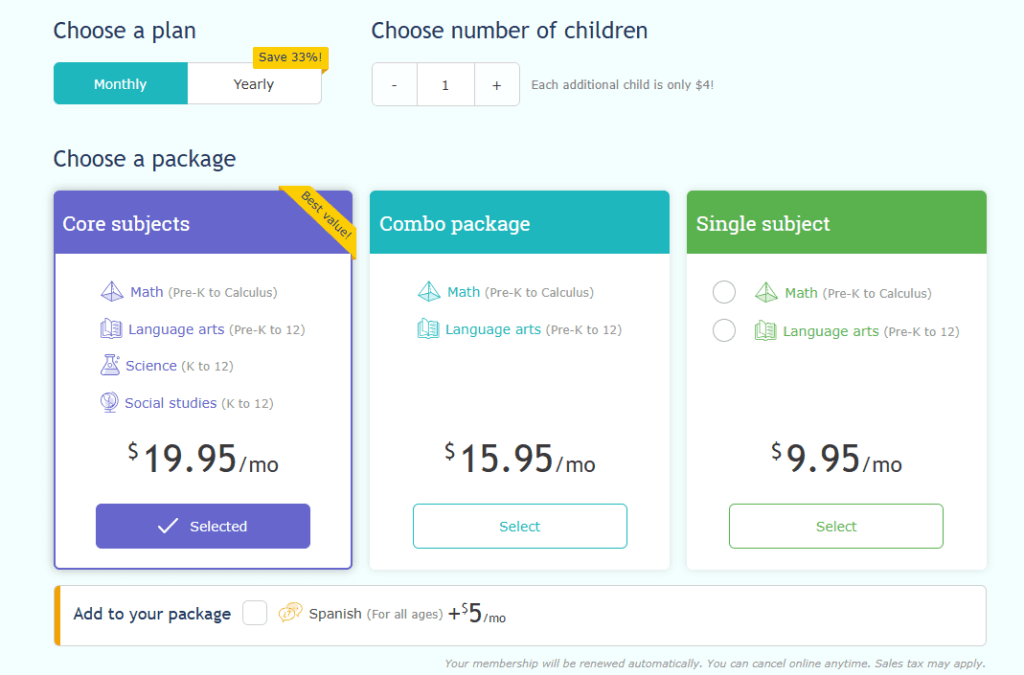Select the Combo package
Viewport: 1024px width, 675px height.
[x=519, y=525]
